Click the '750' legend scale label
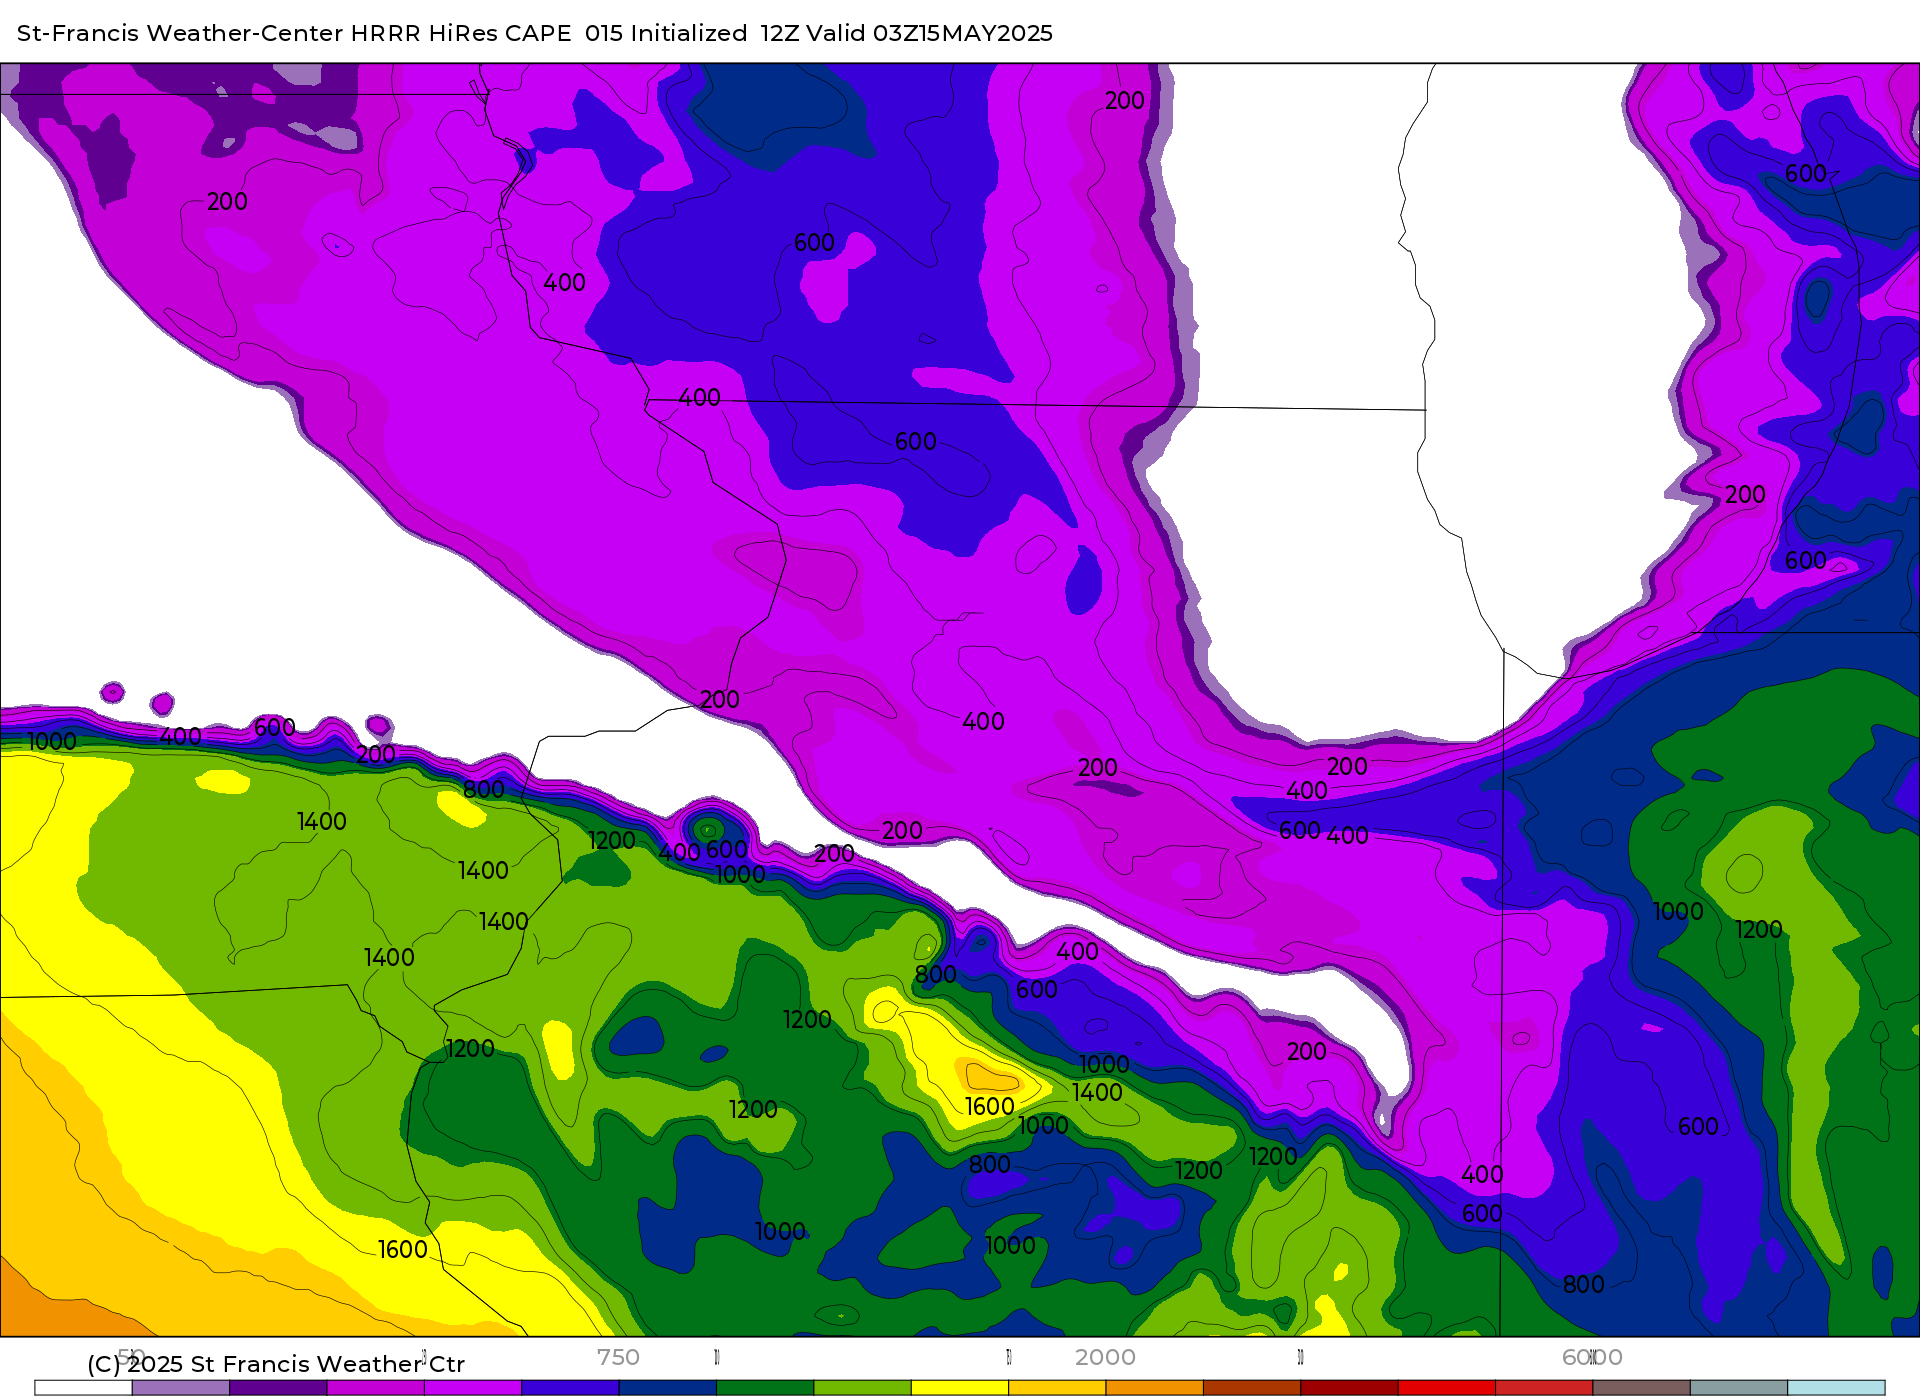1920x1400 pixels. (x=618, y=1357)
